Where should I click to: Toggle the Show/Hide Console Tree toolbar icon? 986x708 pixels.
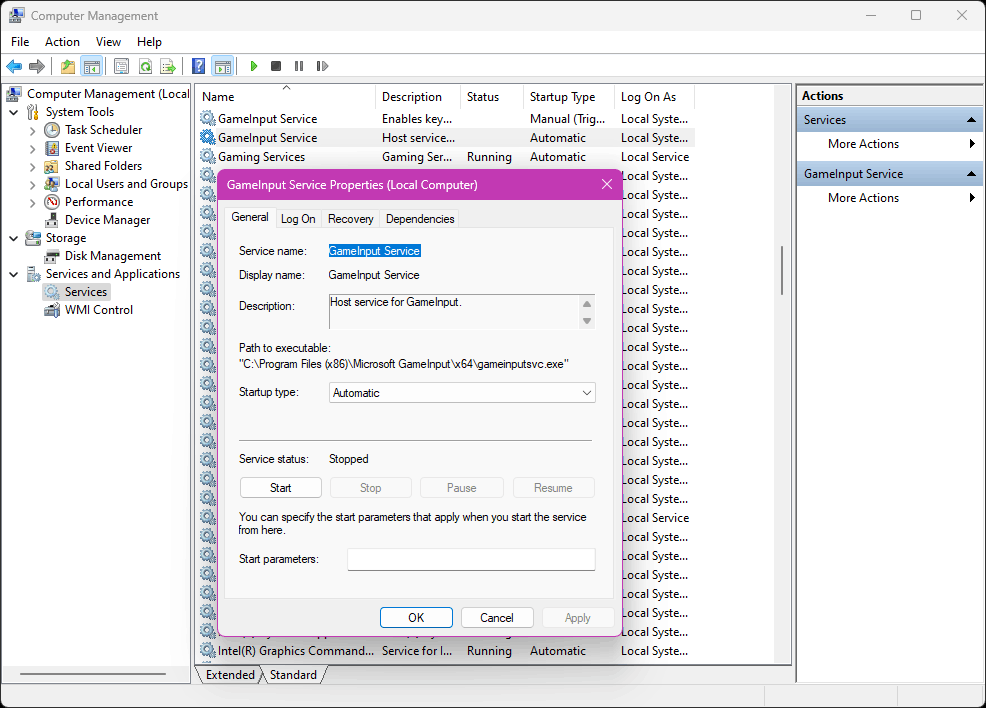point(92,66)
